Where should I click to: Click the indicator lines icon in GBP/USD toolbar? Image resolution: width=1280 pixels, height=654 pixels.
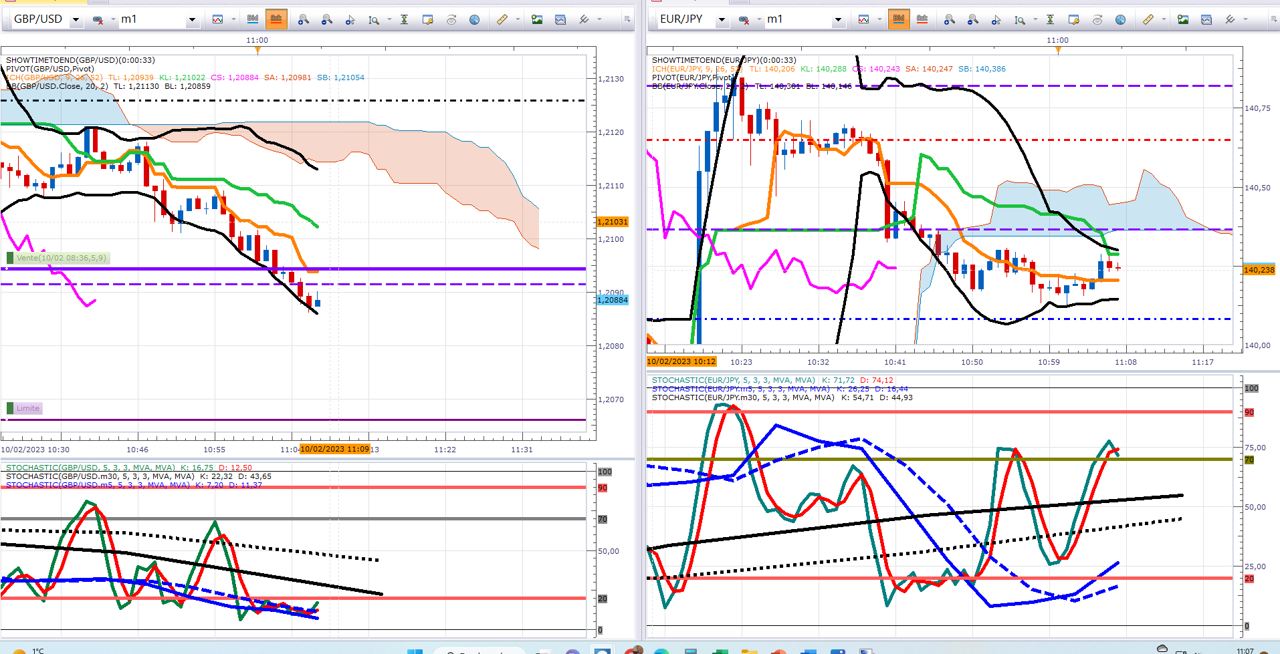click(584, 19)
